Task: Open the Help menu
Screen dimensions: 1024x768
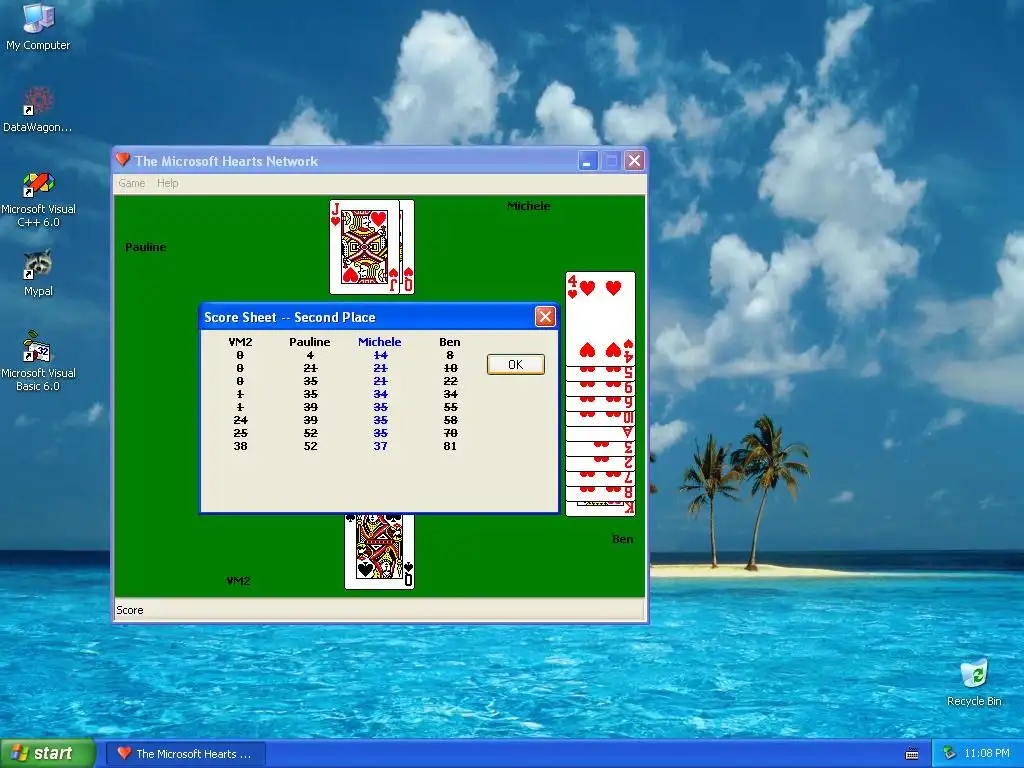Action: [167, 183]
